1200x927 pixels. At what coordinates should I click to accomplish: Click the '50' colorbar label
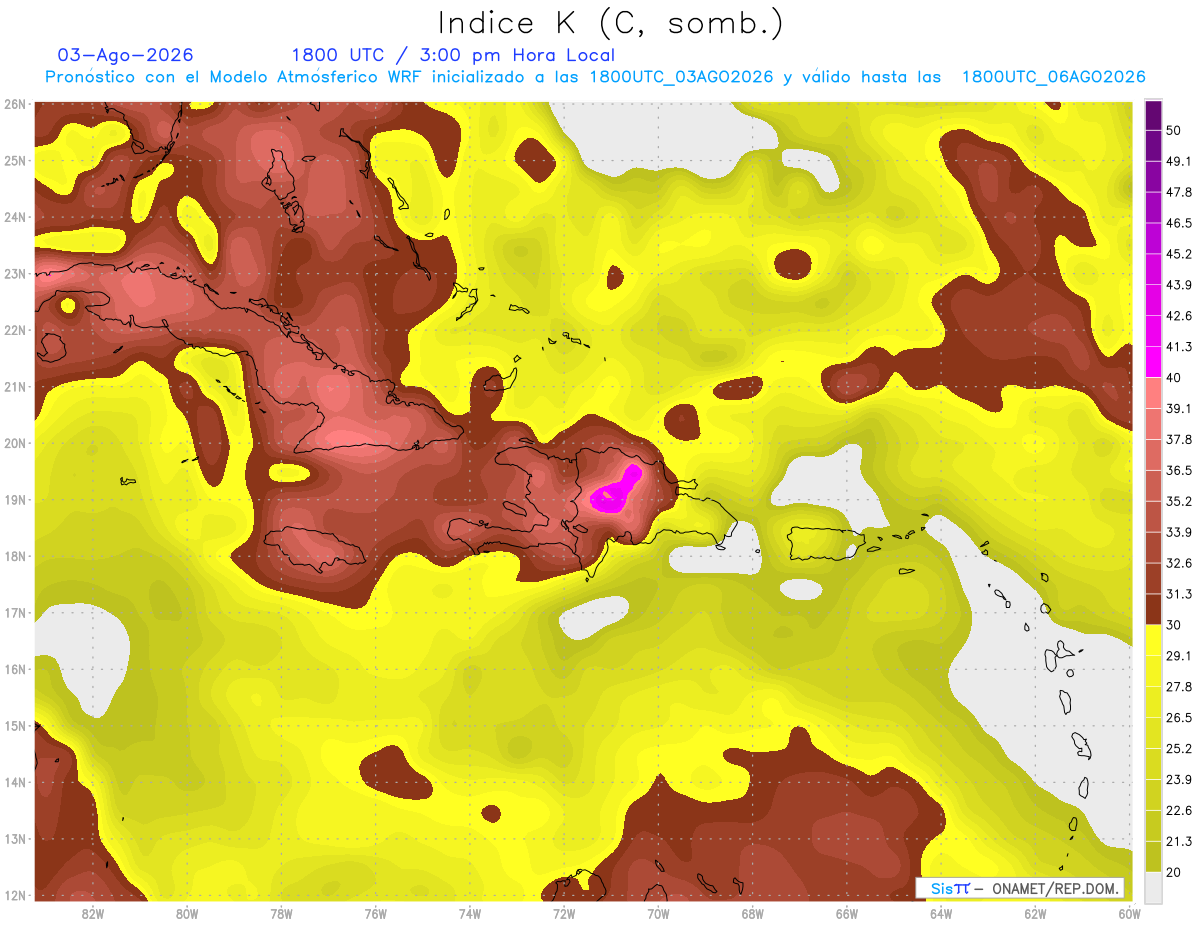1174,131
